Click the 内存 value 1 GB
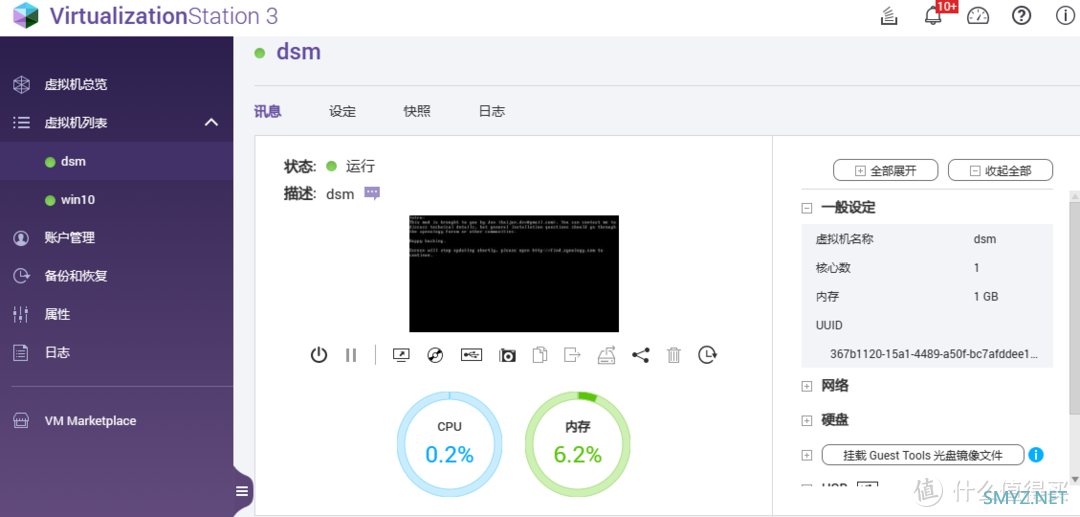 [986, 297]
